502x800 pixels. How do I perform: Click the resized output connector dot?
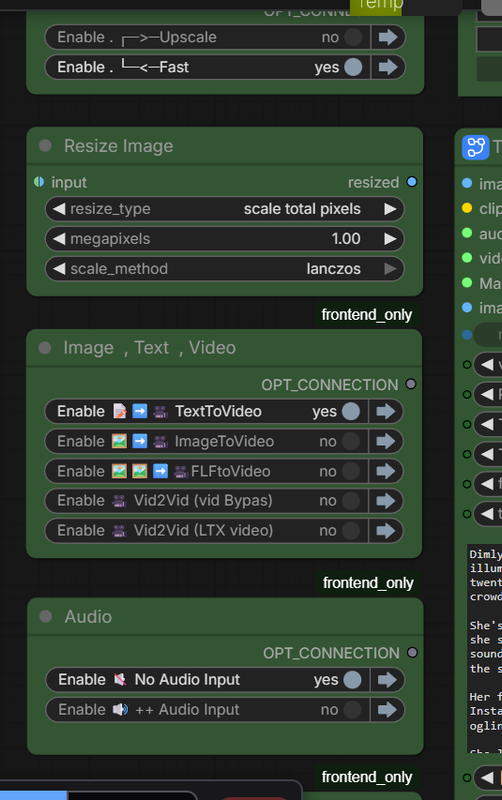tap(412, 182)
